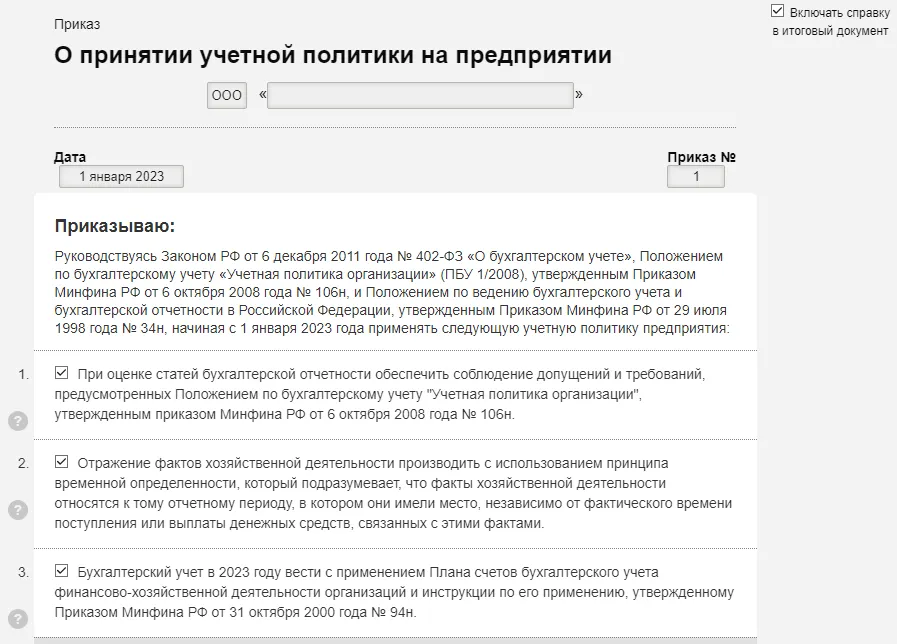Click the item number '2.'
The width and height of the screenshot is (897, 644).
click(x=23, y=463)
